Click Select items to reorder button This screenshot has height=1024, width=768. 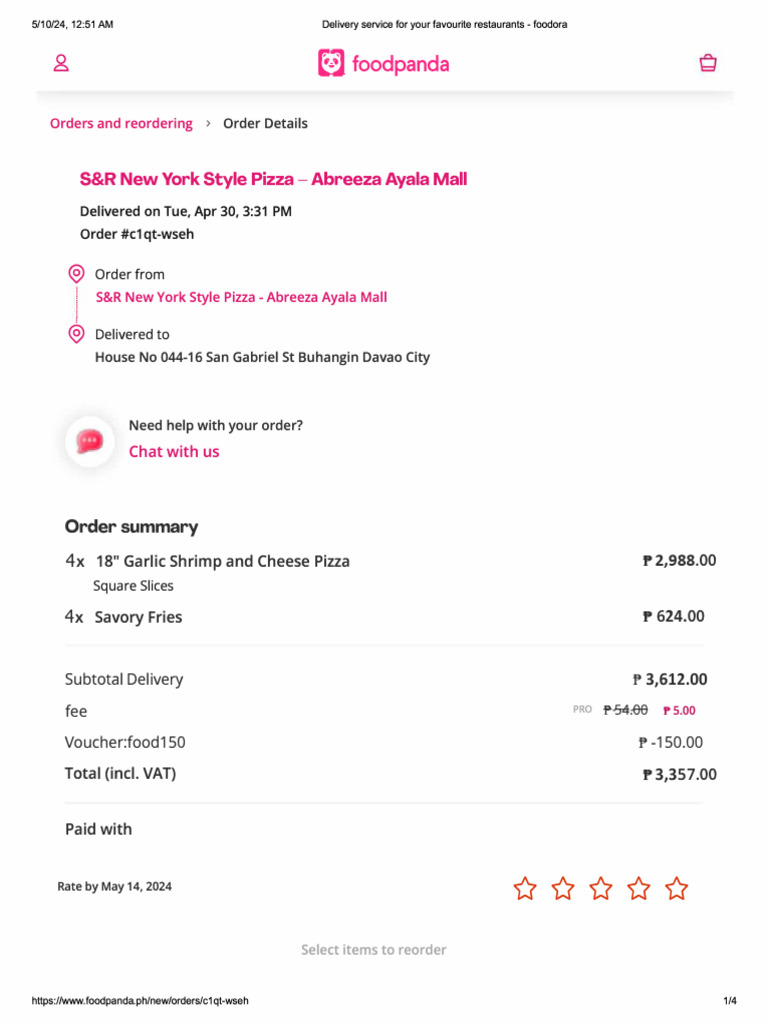[x=374, y=950]
